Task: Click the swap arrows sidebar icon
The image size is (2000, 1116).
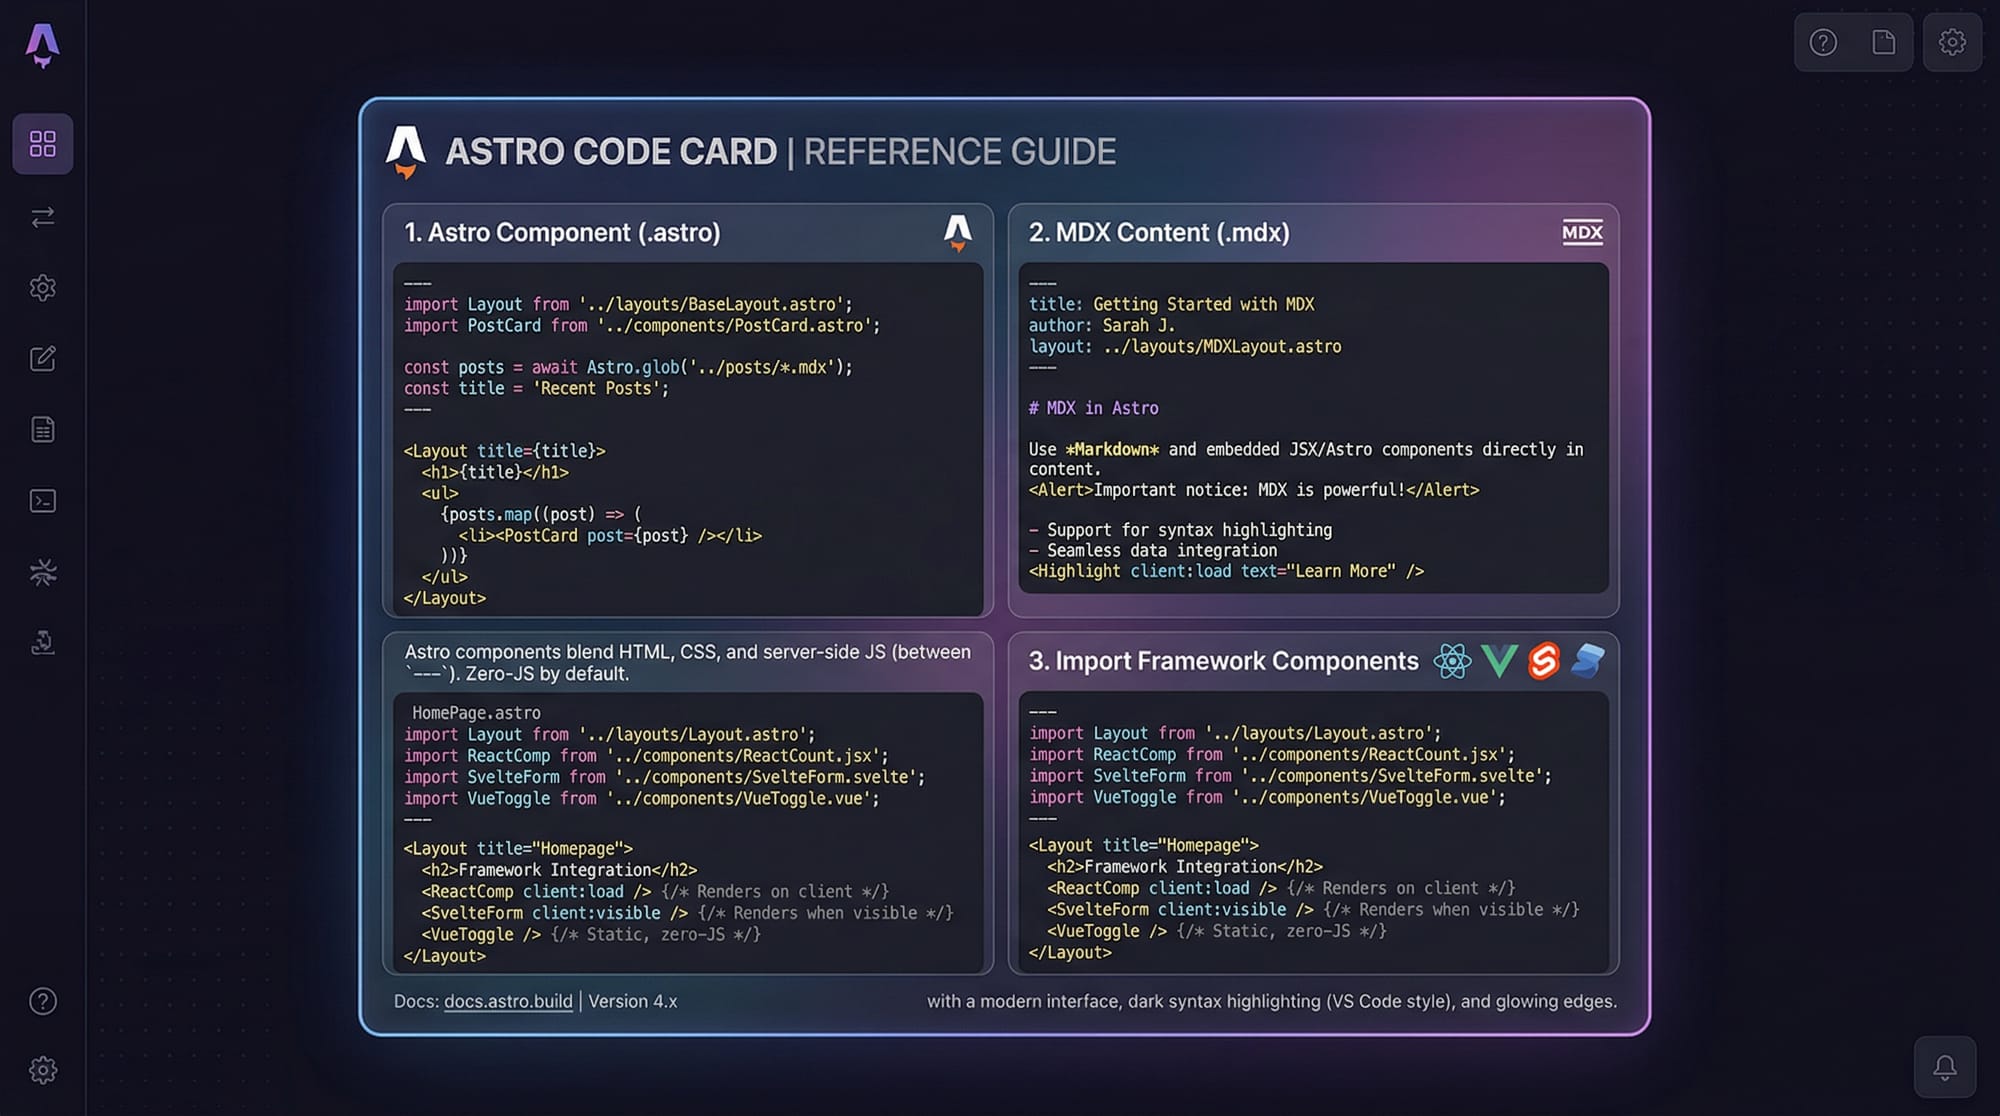Action: pyautogui.click(x=43, y=217)
